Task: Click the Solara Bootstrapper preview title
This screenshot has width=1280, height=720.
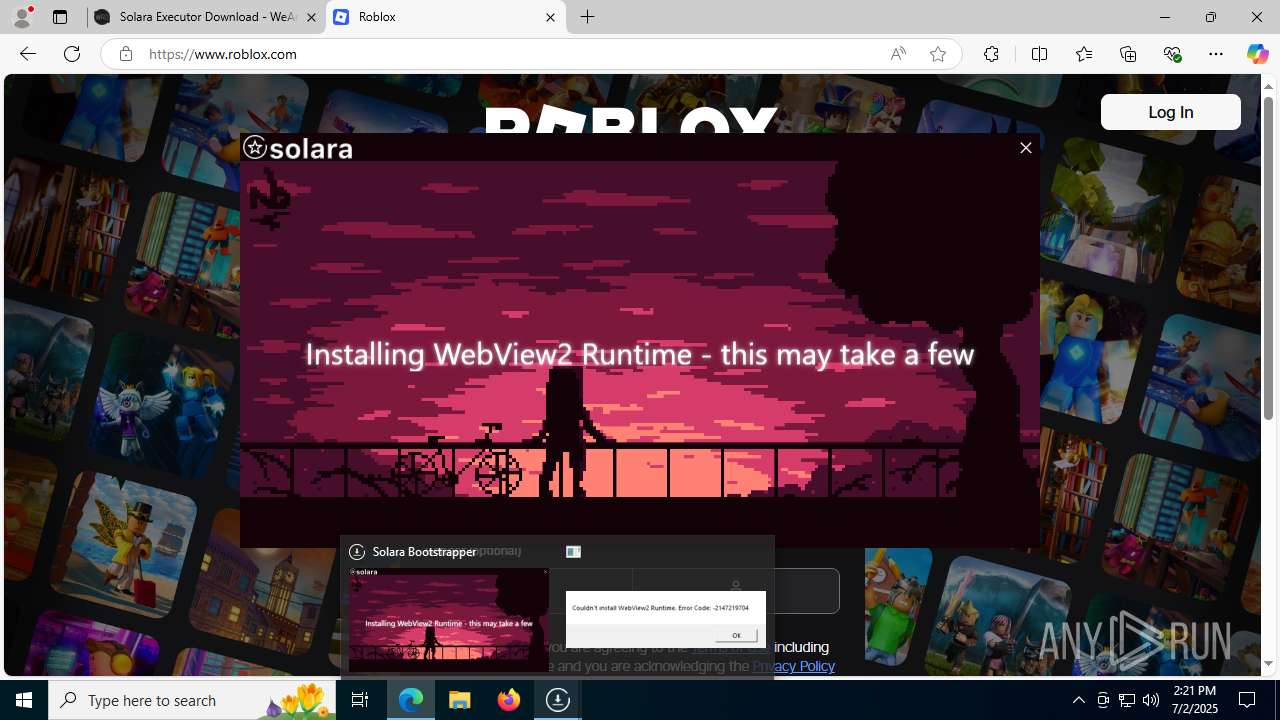Action: [424, 551]
